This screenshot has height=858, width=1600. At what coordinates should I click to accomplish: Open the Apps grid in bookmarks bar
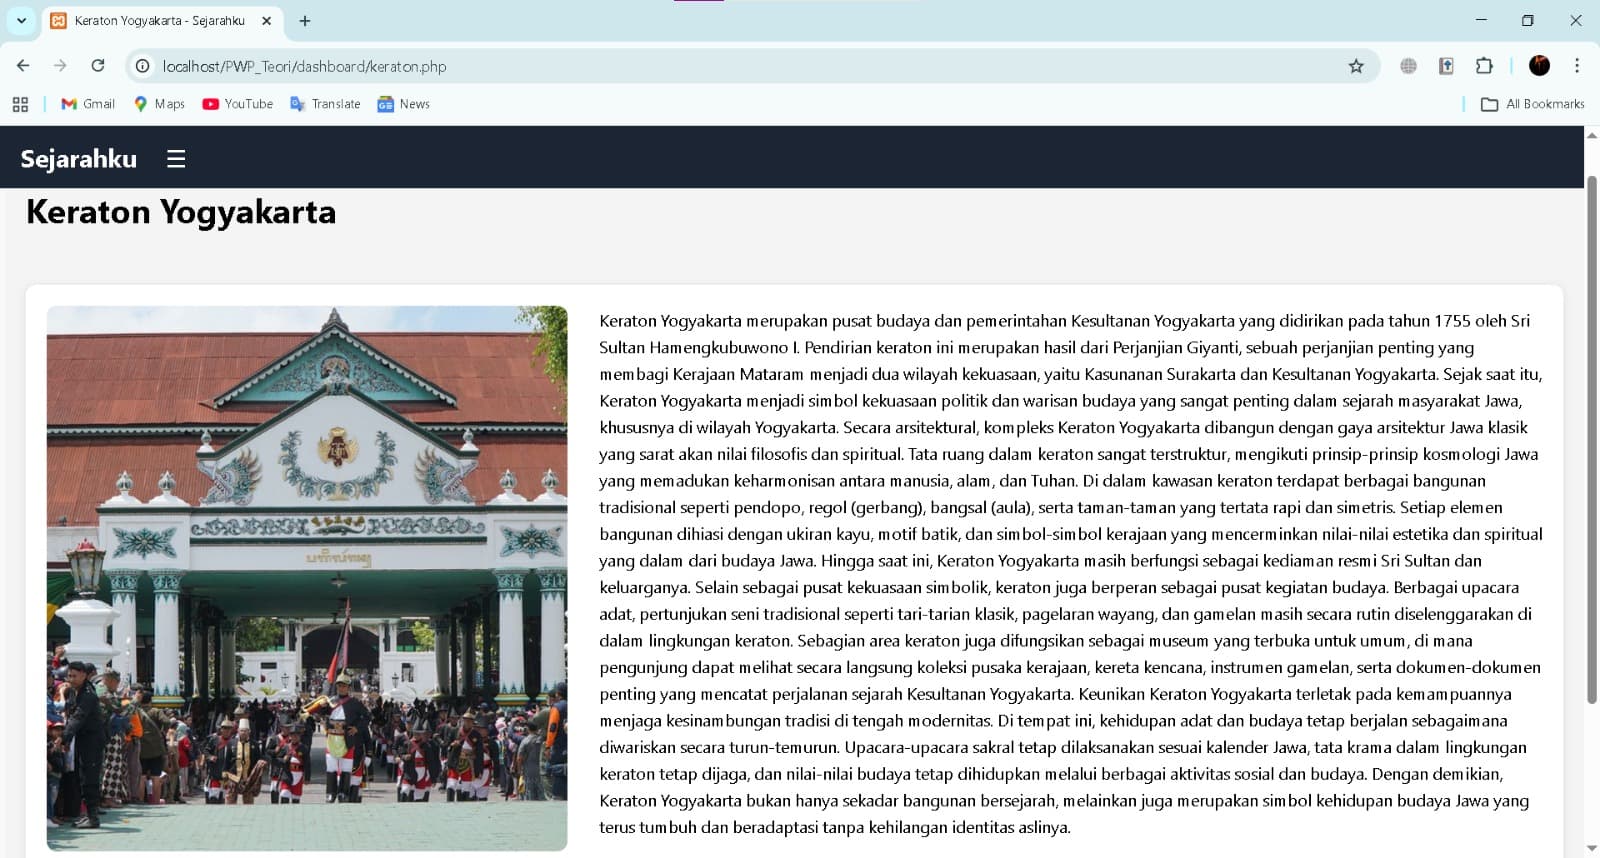[20, 104]
